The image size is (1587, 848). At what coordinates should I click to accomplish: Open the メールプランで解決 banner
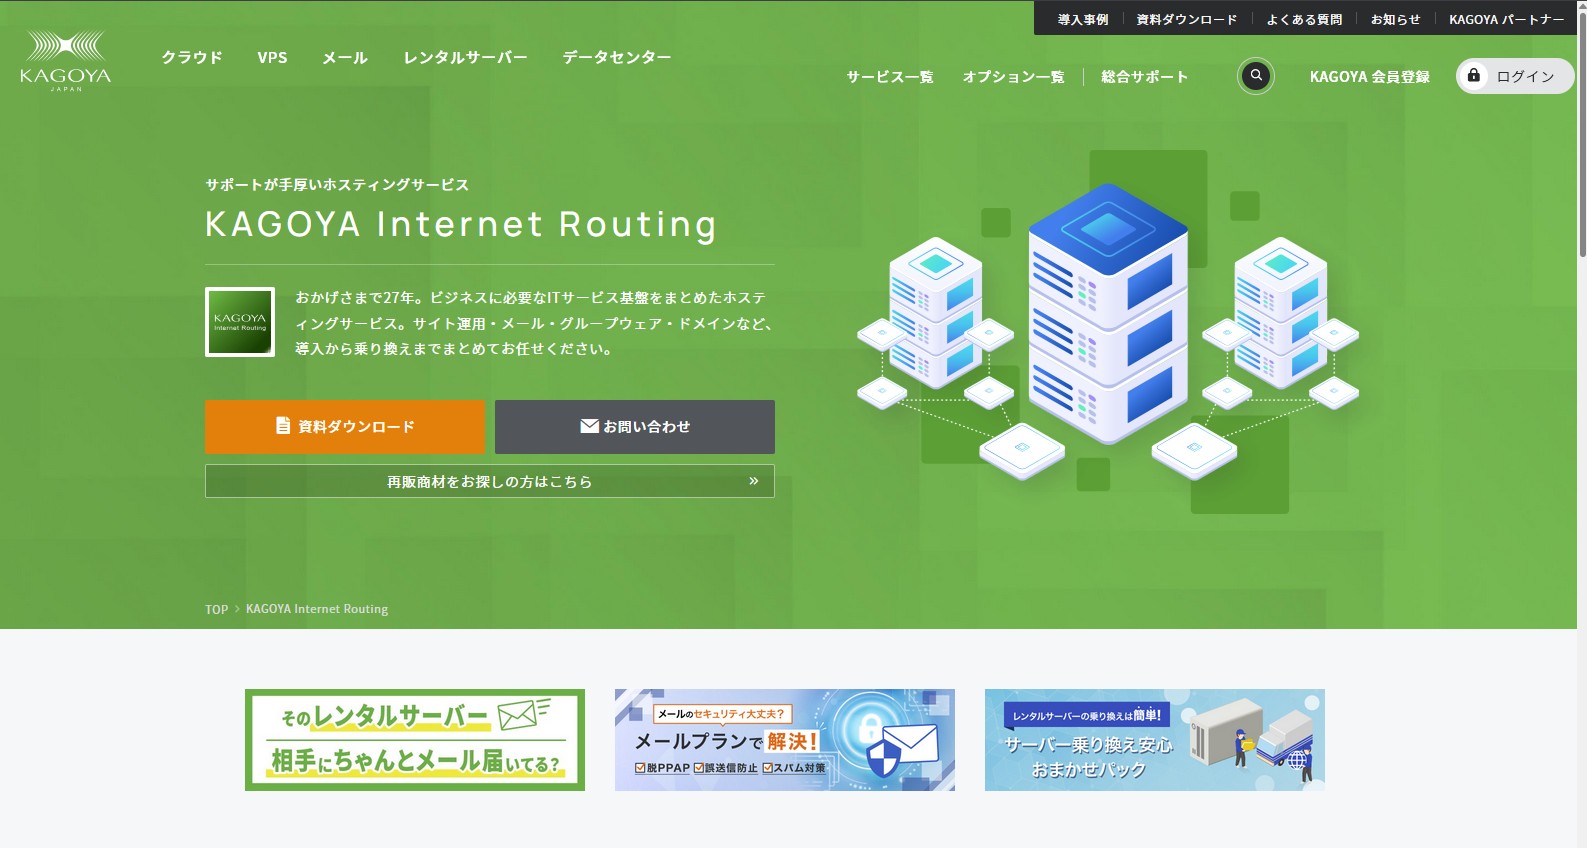pyautogui.click(x=784, y=740)
